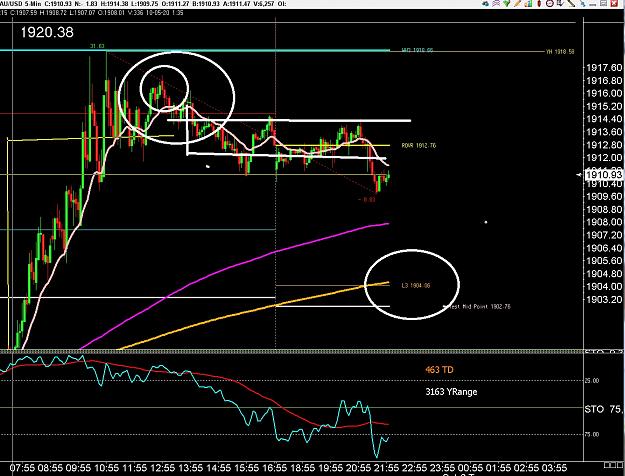Click the 07:55 time axis label
Image resolution: width=625 pixels, height=476 pixels.
[22, 468]
